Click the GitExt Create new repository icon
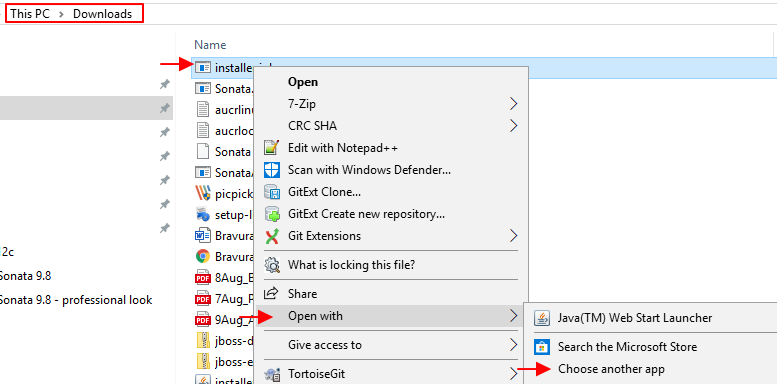777x384 pixels. tap(272, 214)
